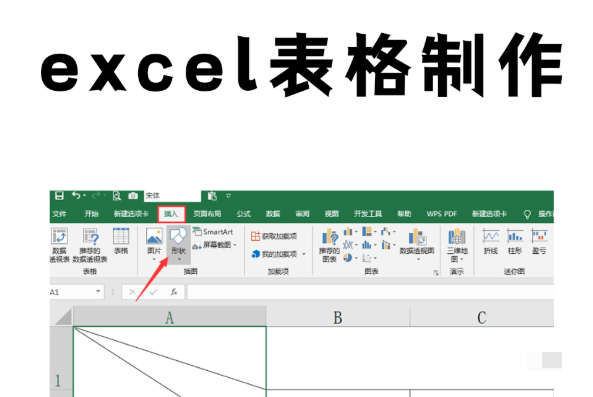Screen dimensions: 593x397
Task: Insert a 数据透视表 pivot table
Action: pos(59,245)
